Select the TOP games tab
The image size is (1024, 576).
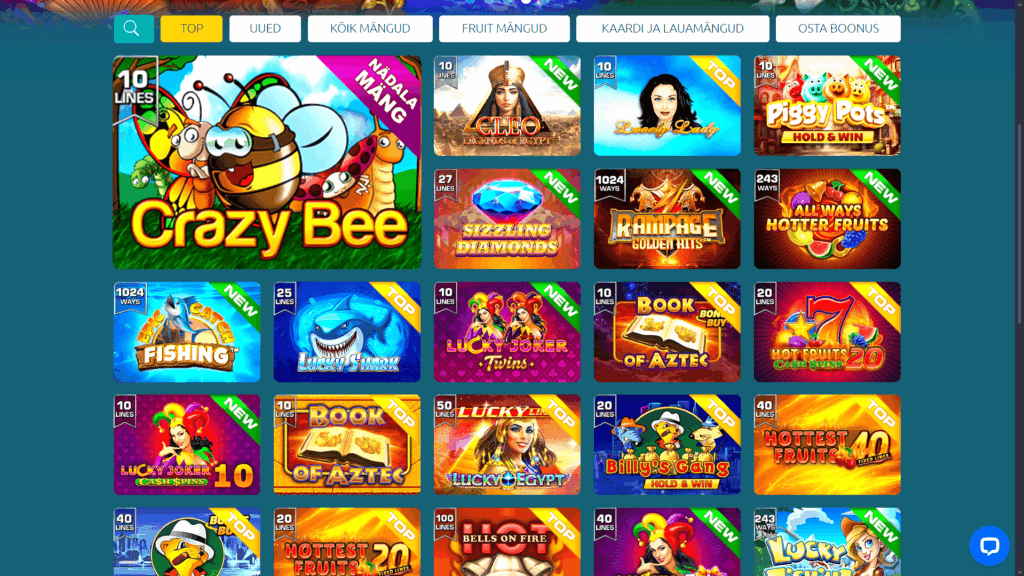point(191,29)
